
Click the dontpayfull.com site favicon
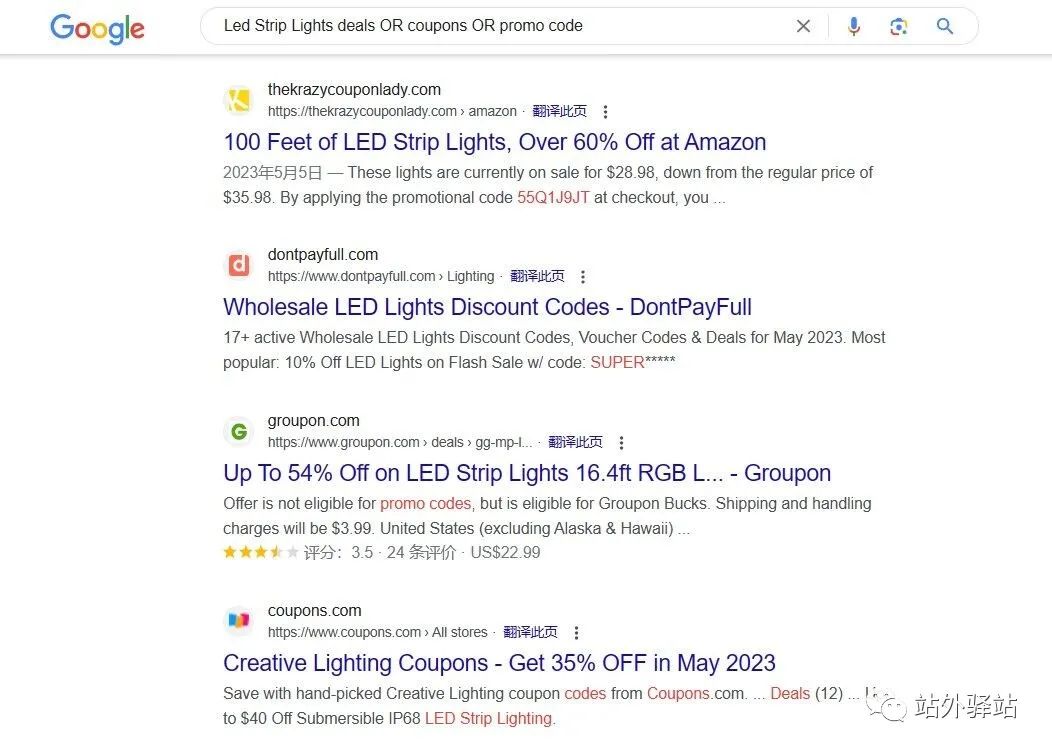pos(239,265)
